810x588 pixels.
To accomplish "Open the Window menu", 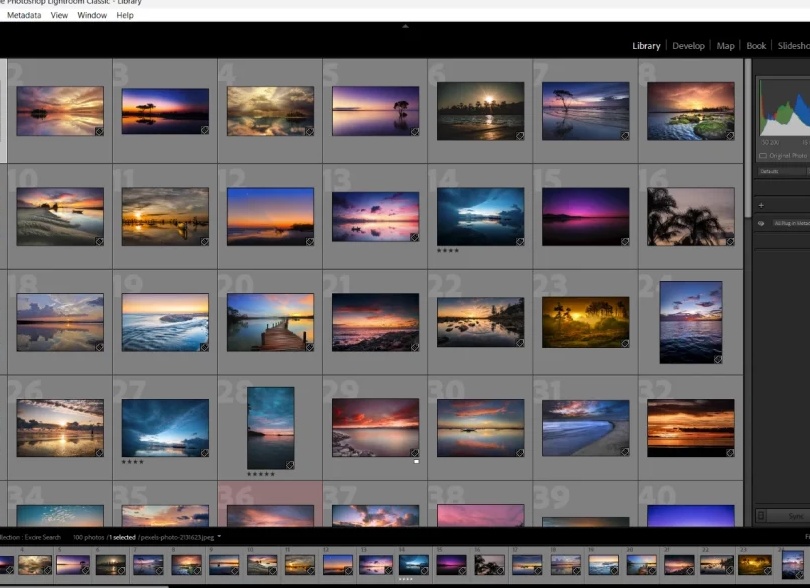I will (x=92, y=15).
